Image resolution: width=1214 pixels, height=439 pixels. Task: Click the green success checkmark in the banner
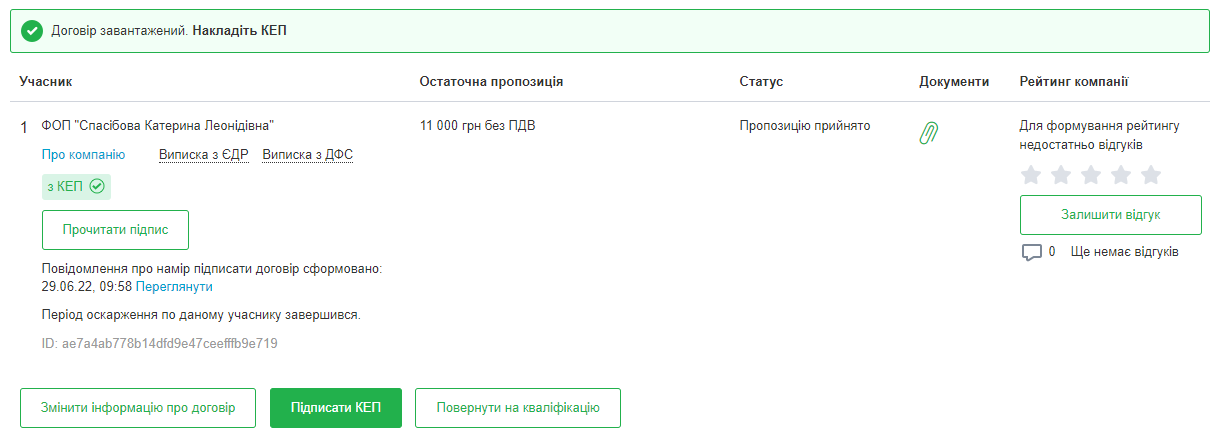click(x=32, y=31)
